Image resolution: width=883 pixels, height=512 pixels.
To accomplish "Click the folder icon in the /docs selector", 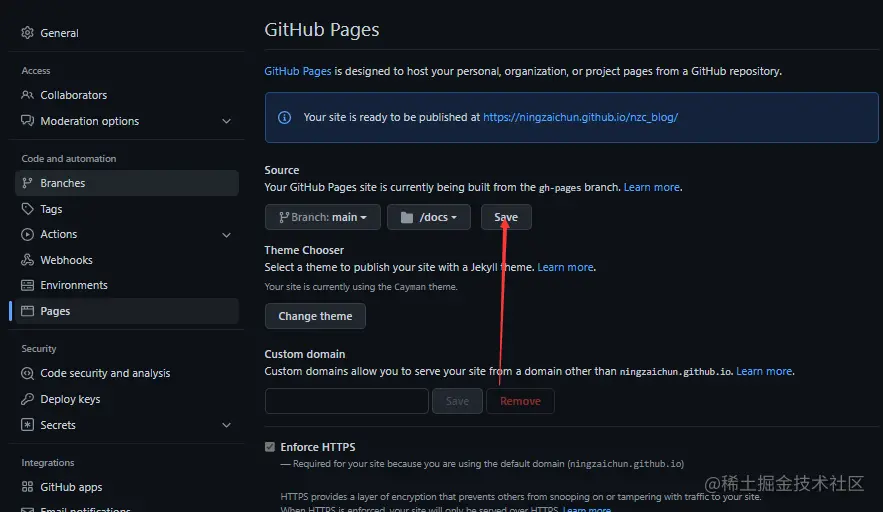I will click(x=407, y=217).
